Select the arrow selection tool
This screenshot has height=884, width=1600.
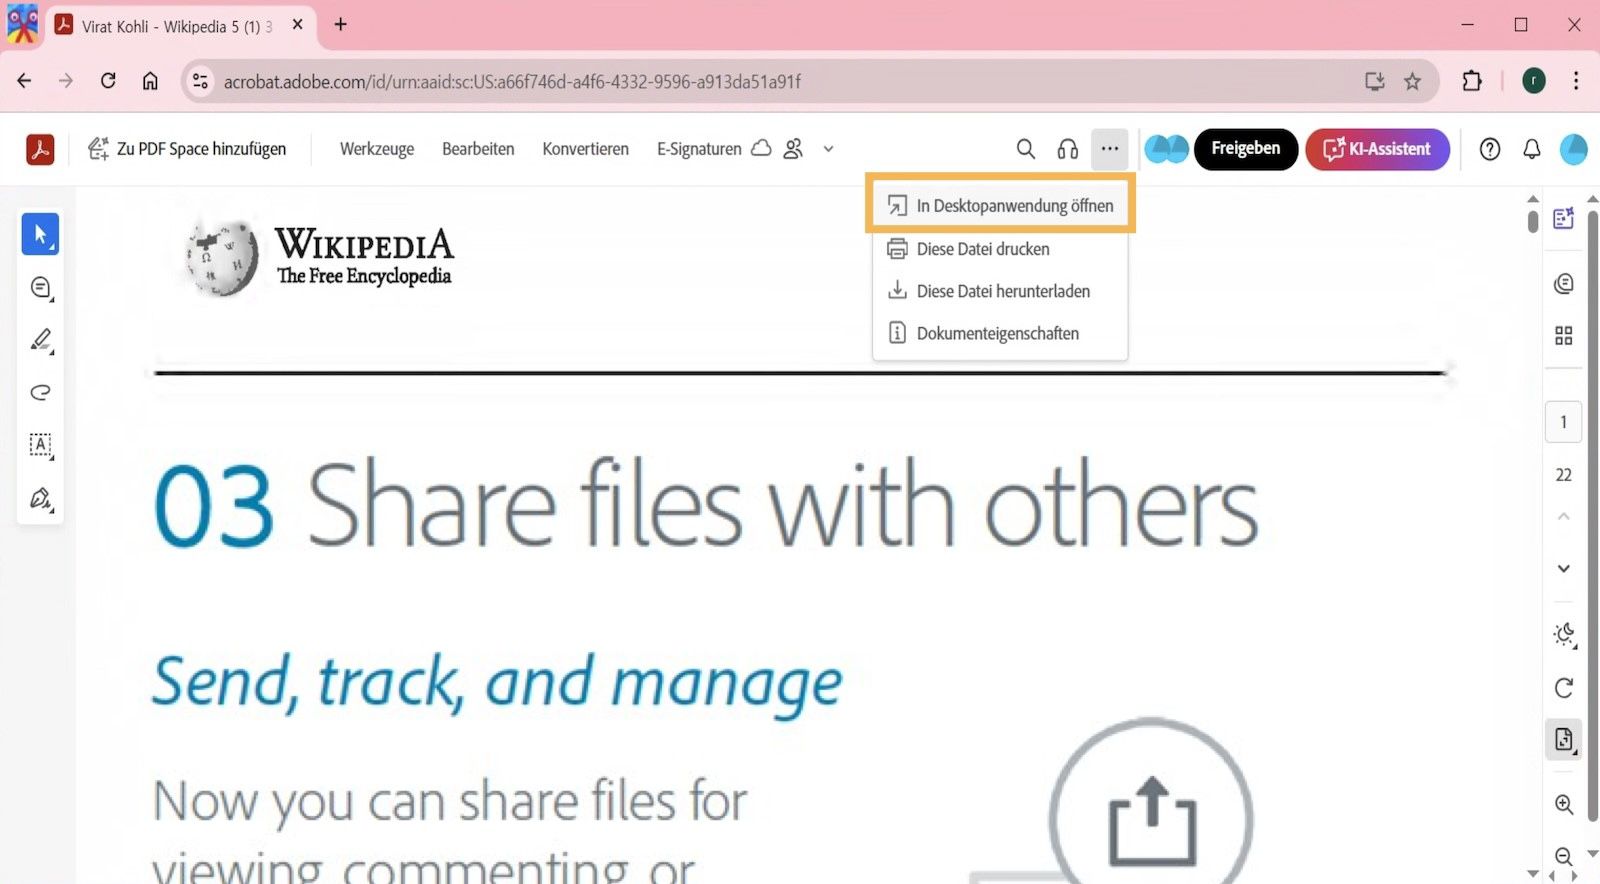click(x=41, y=234)
